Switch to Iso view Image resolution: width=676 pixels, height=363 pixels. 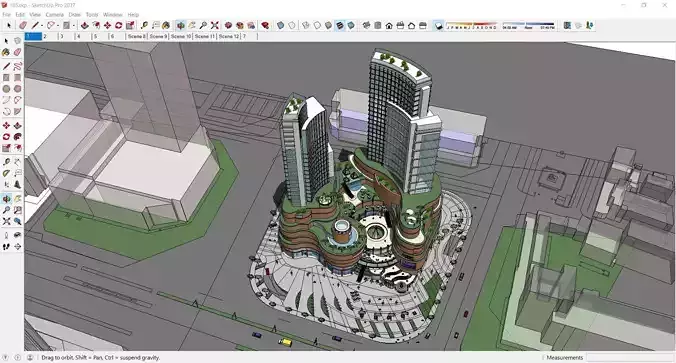[x=366, y=25]
